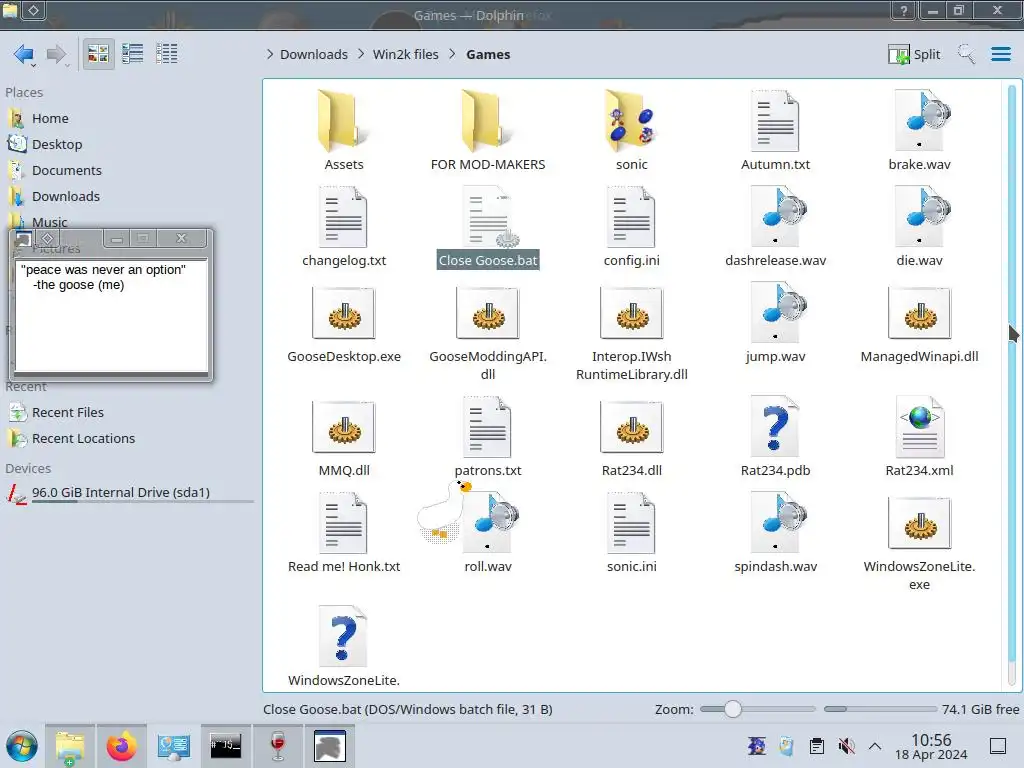Select jump.wav audio file

[775, 323]
